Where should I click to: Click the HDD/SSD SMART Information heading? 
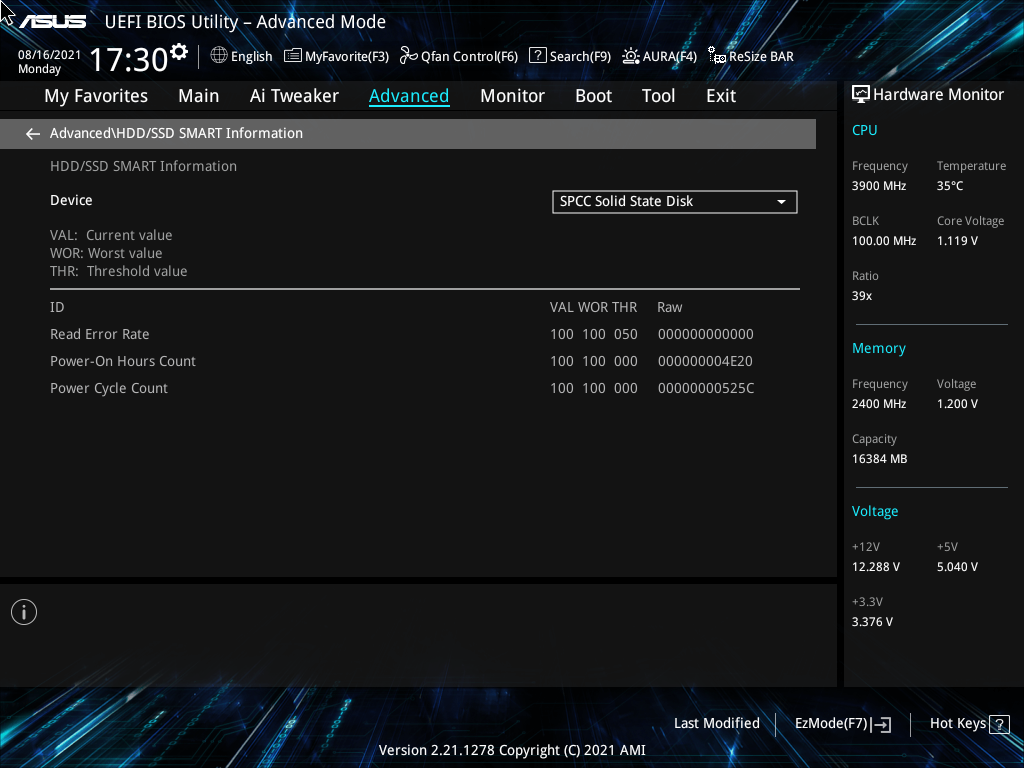pos(143,167)
